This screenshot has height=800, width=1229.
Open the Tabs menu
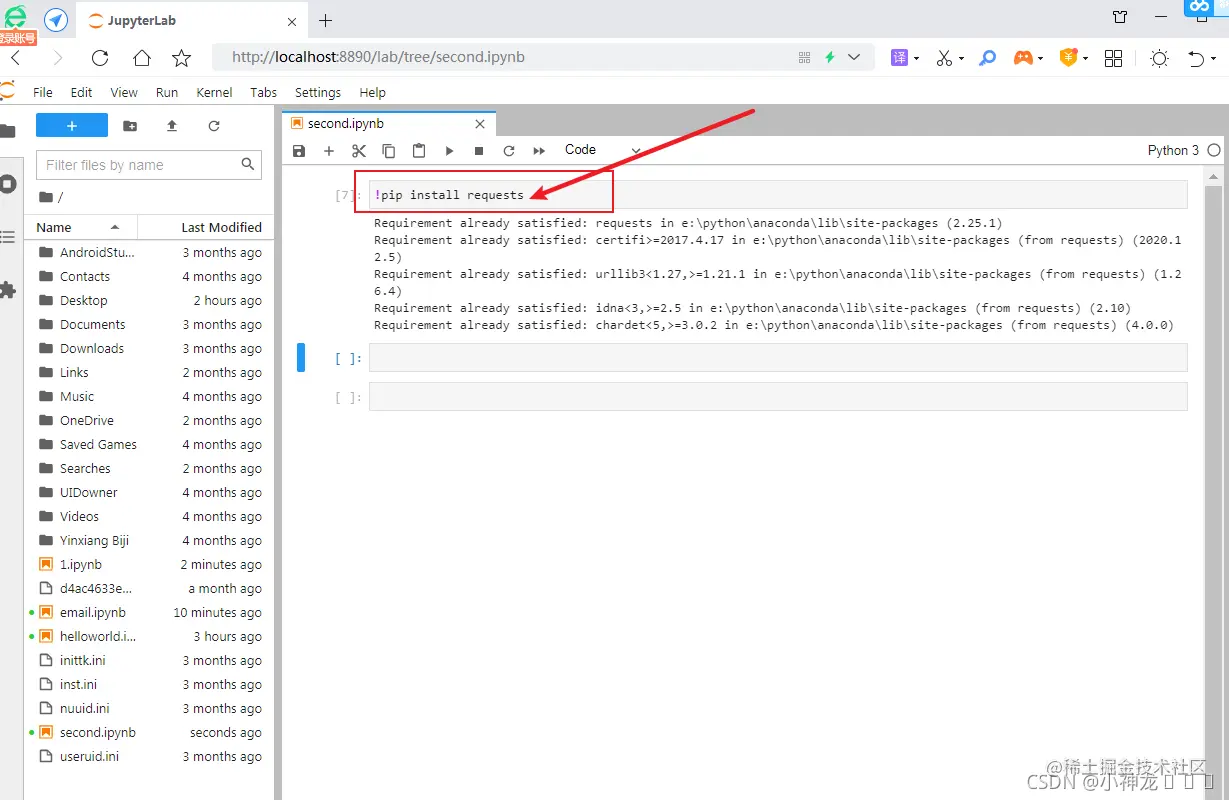tap(264, 92)
